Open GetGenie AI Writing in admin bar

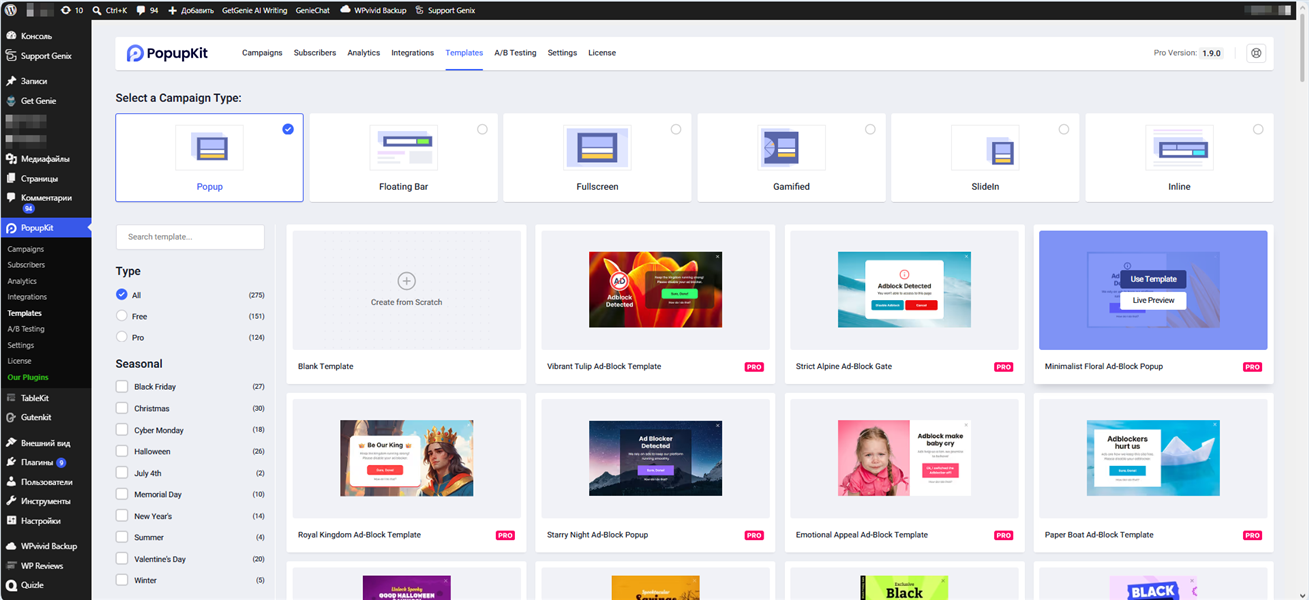[254, 10]
